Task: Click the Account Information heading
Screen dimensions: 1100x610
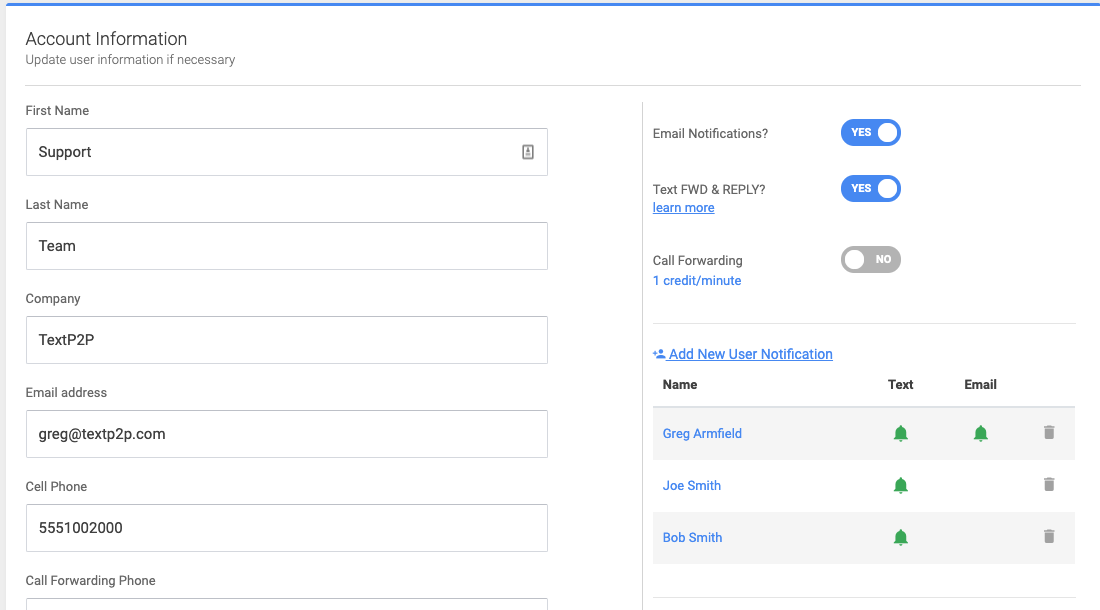Action: coord(107,39)
